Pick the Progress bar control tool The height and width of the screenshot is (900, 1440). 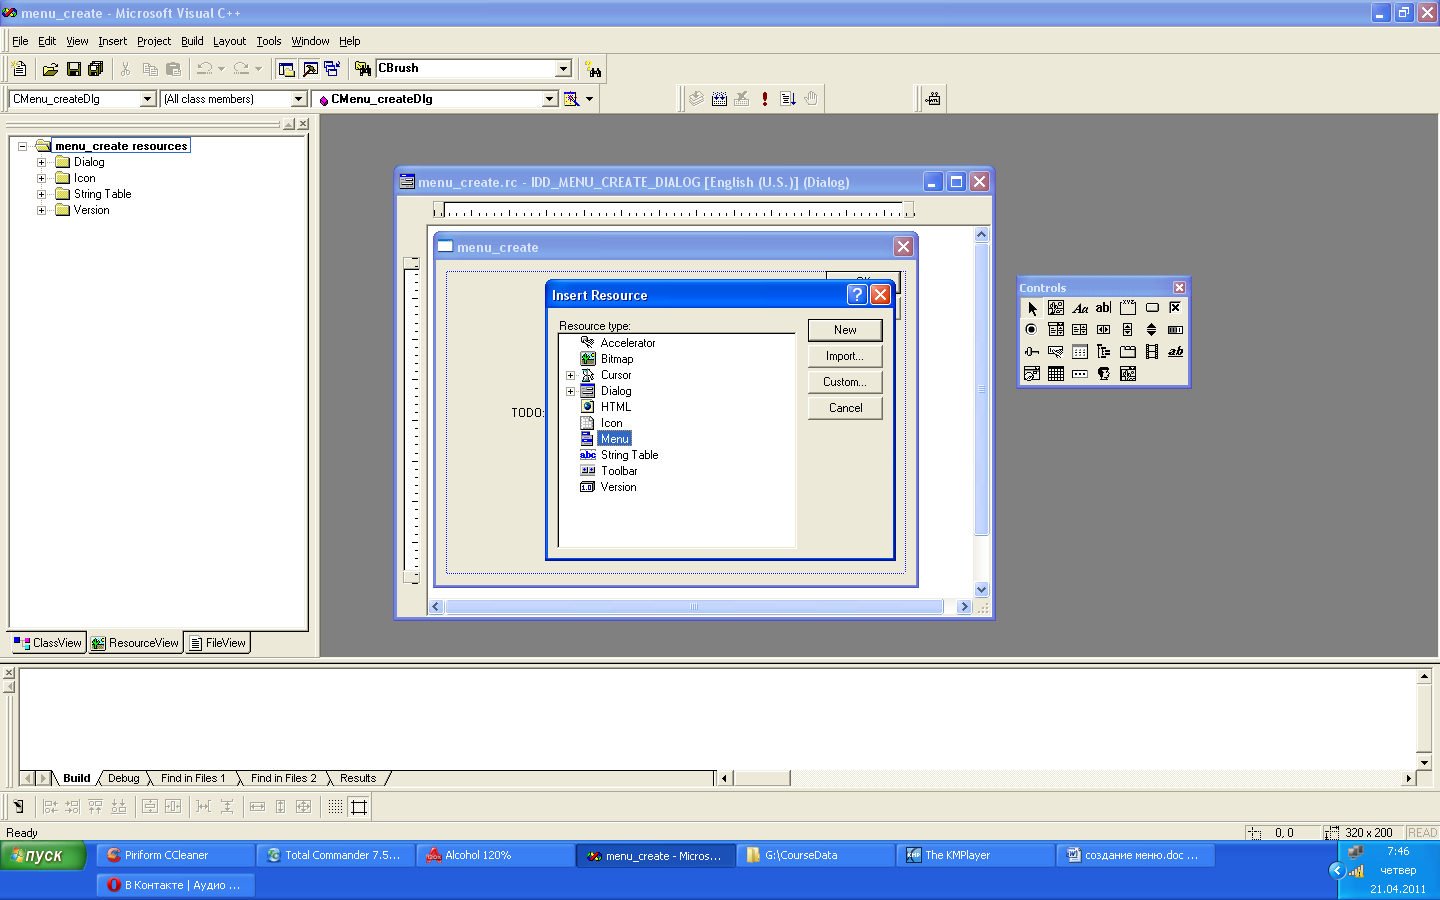pos(1176,330)
